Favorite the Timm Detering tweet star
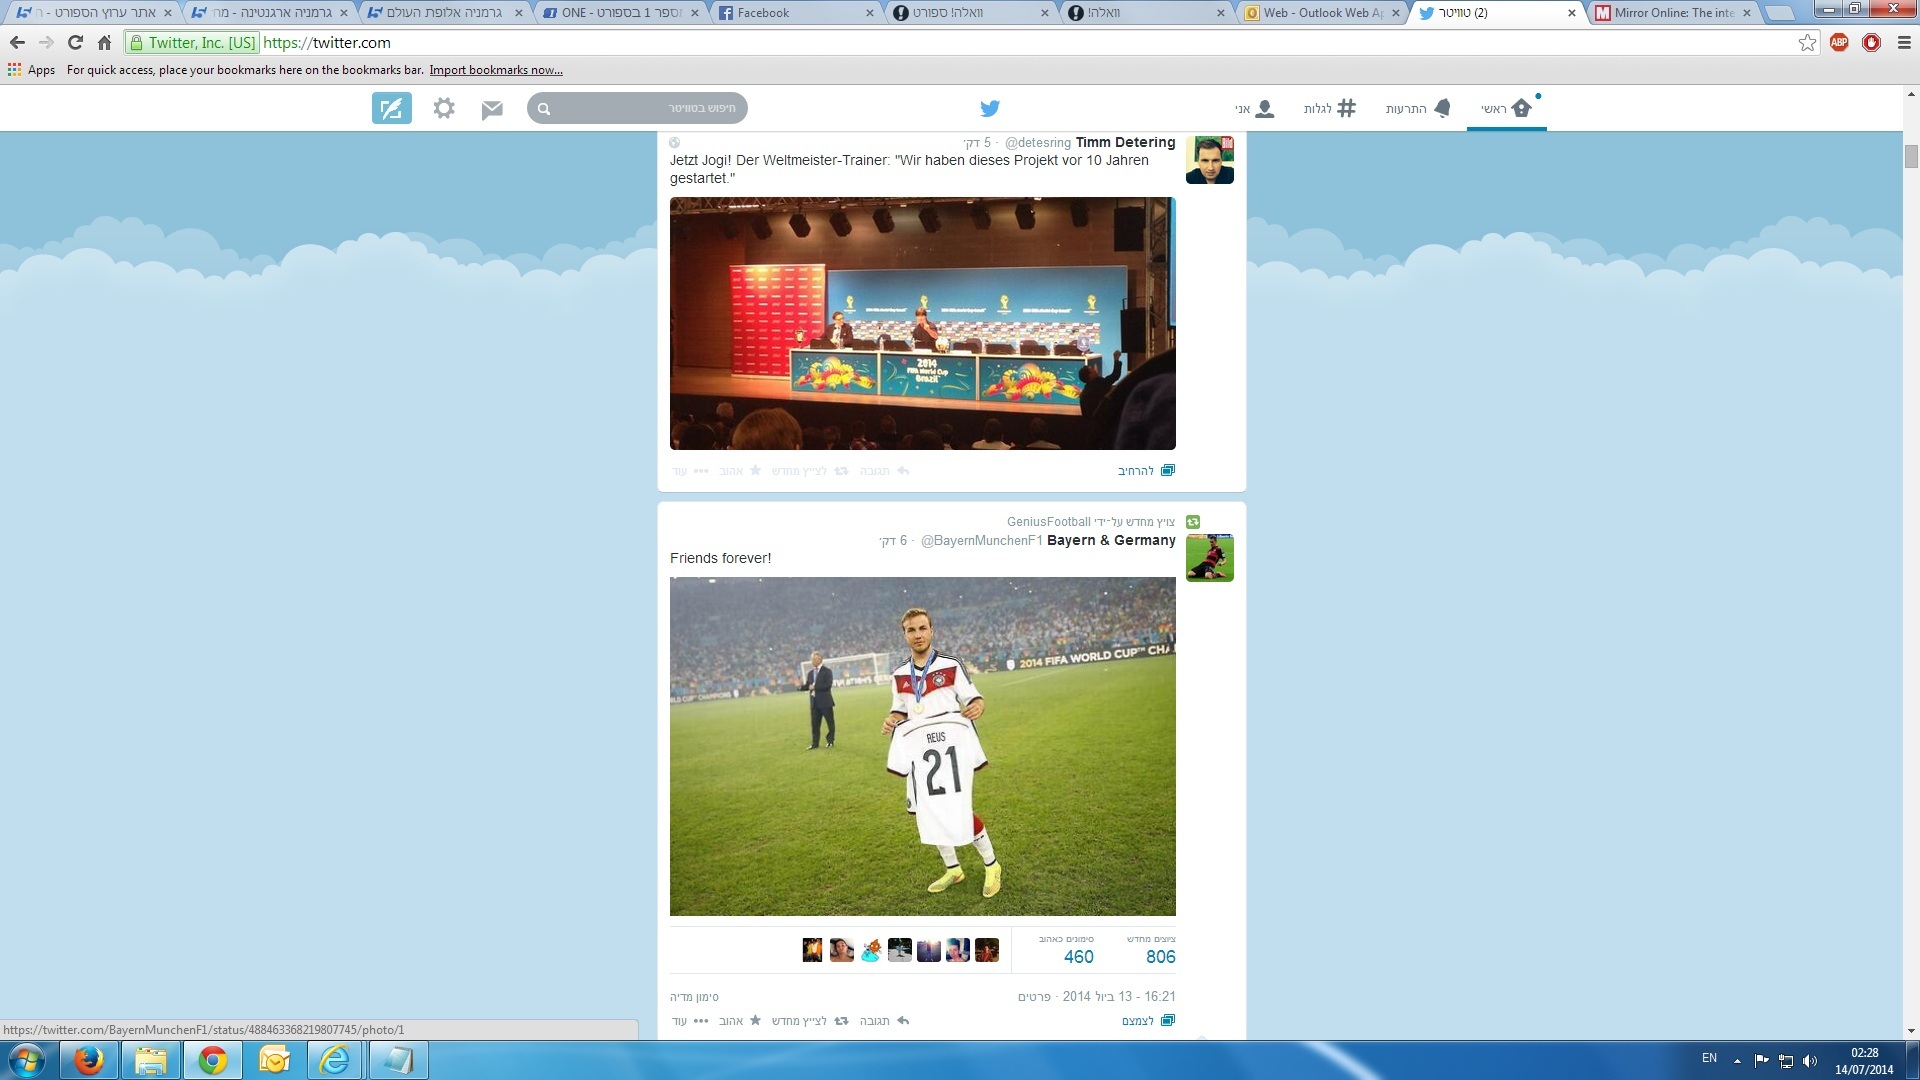The image size is (1920, 1080). coord(755,470)
